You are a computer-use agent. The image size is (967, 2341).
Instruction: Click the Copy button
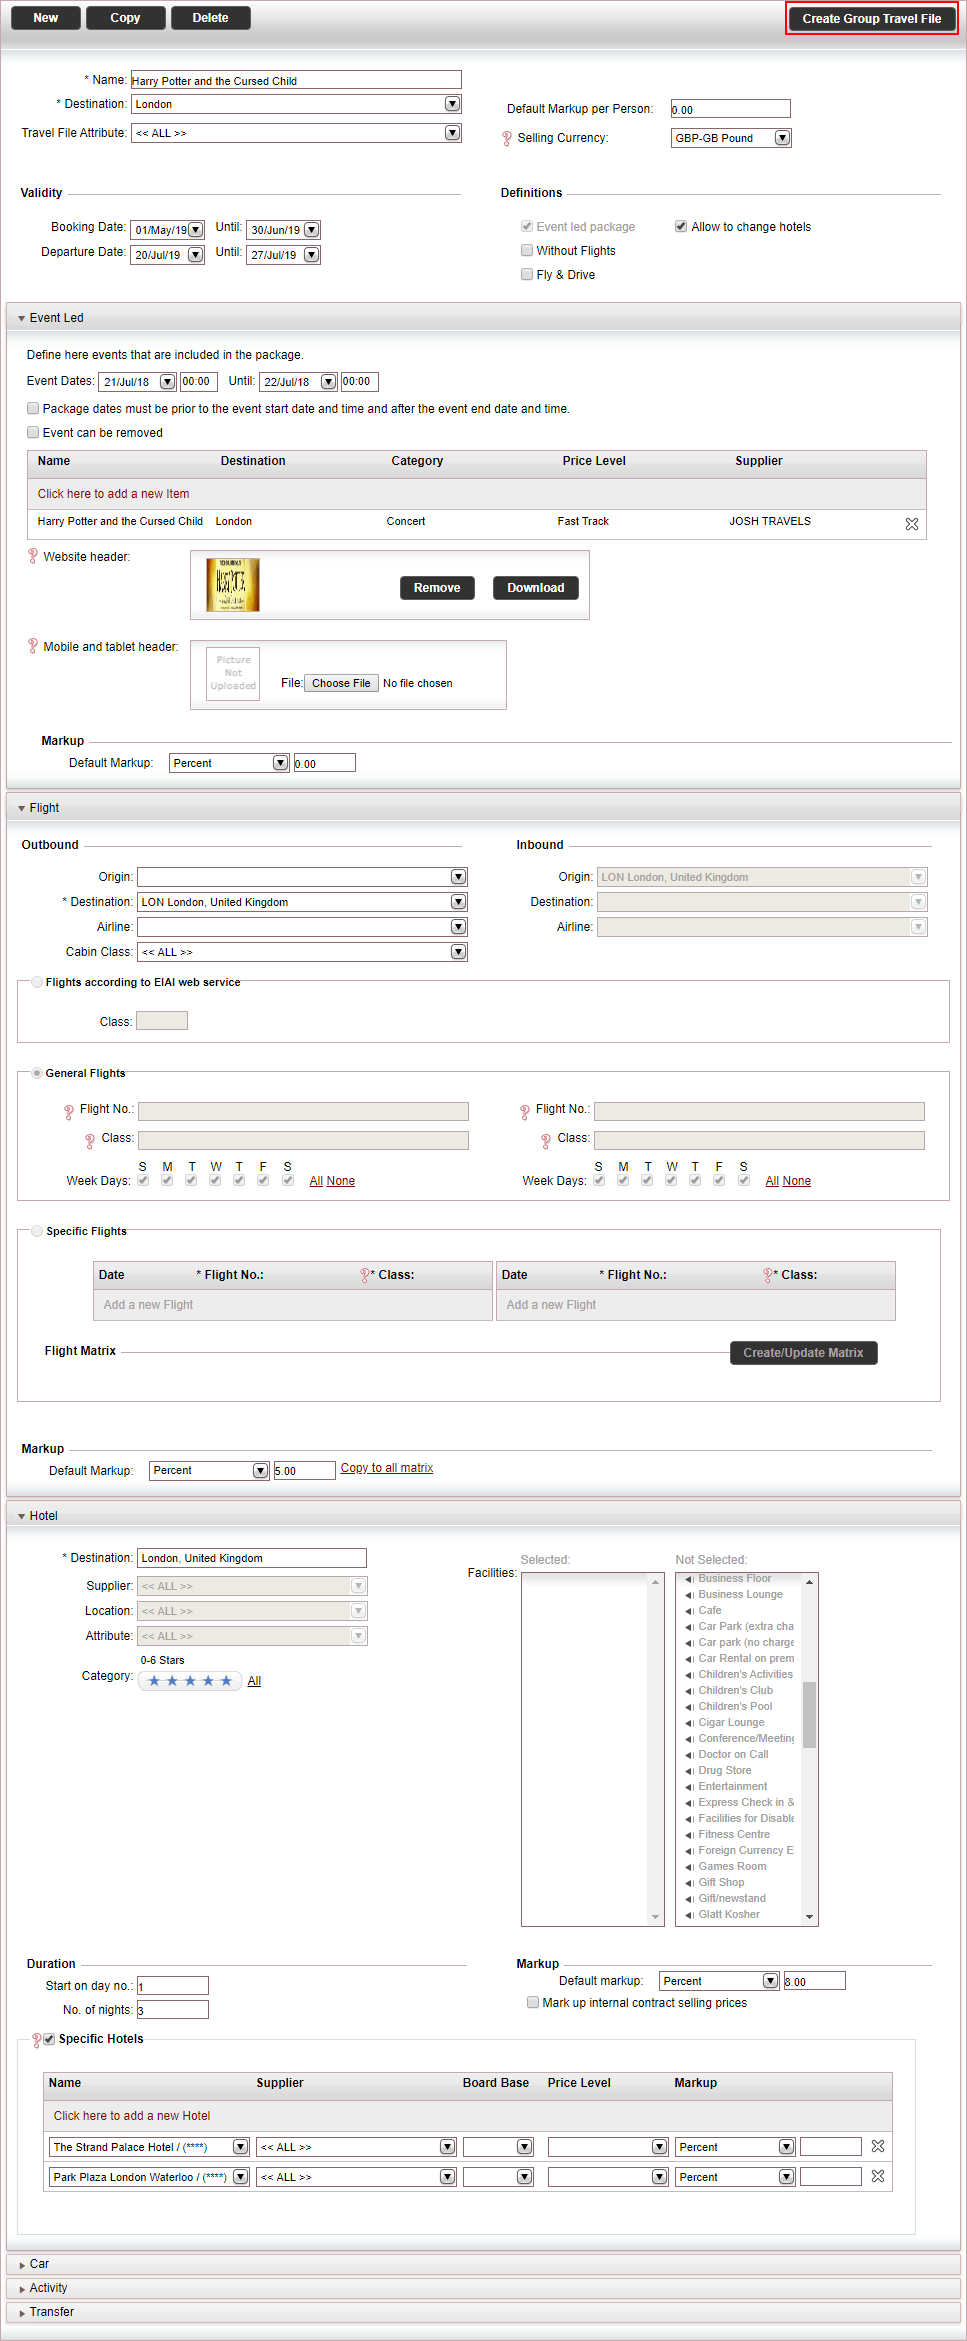tap(125, 18)
